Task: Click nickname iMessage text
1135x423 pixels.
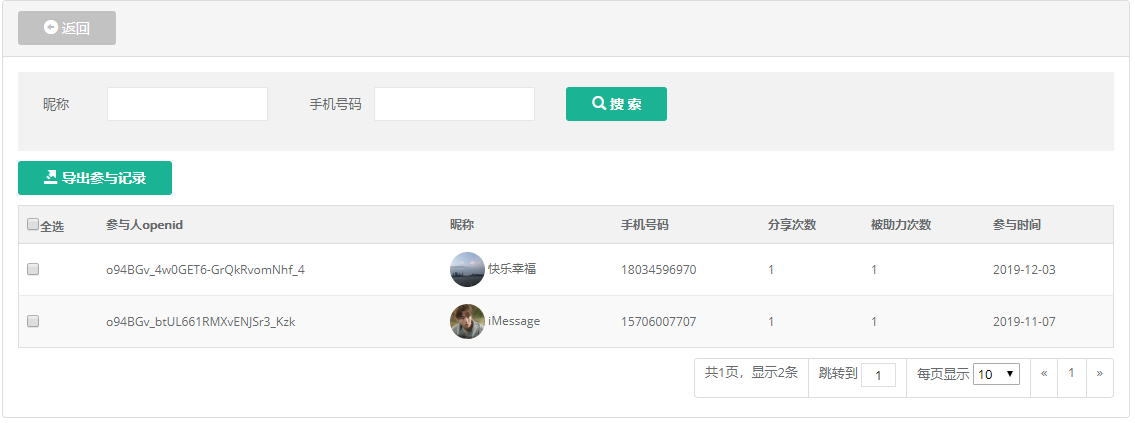Action: (514, 322)
